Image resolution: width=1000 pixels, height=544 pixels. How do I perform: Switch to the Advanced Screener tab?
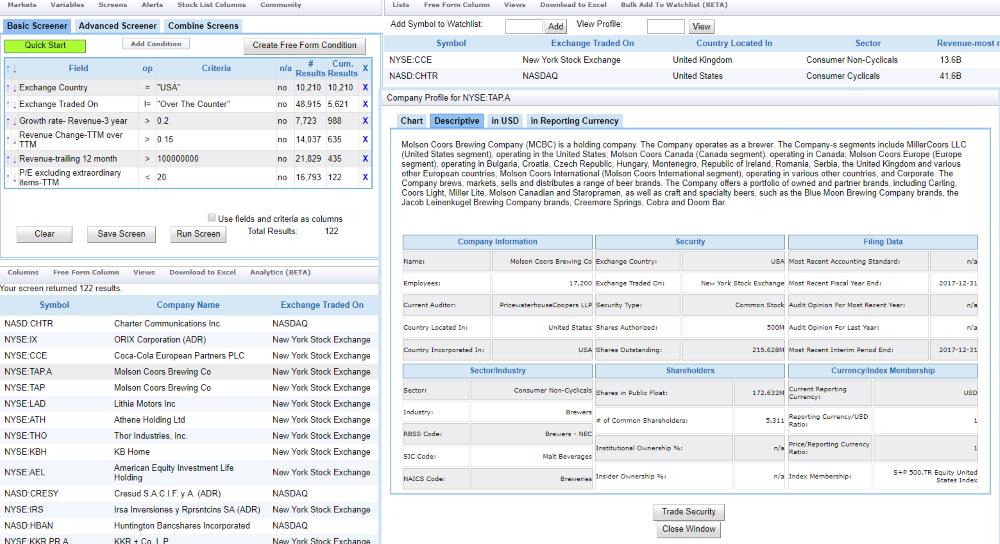point(117,26)
